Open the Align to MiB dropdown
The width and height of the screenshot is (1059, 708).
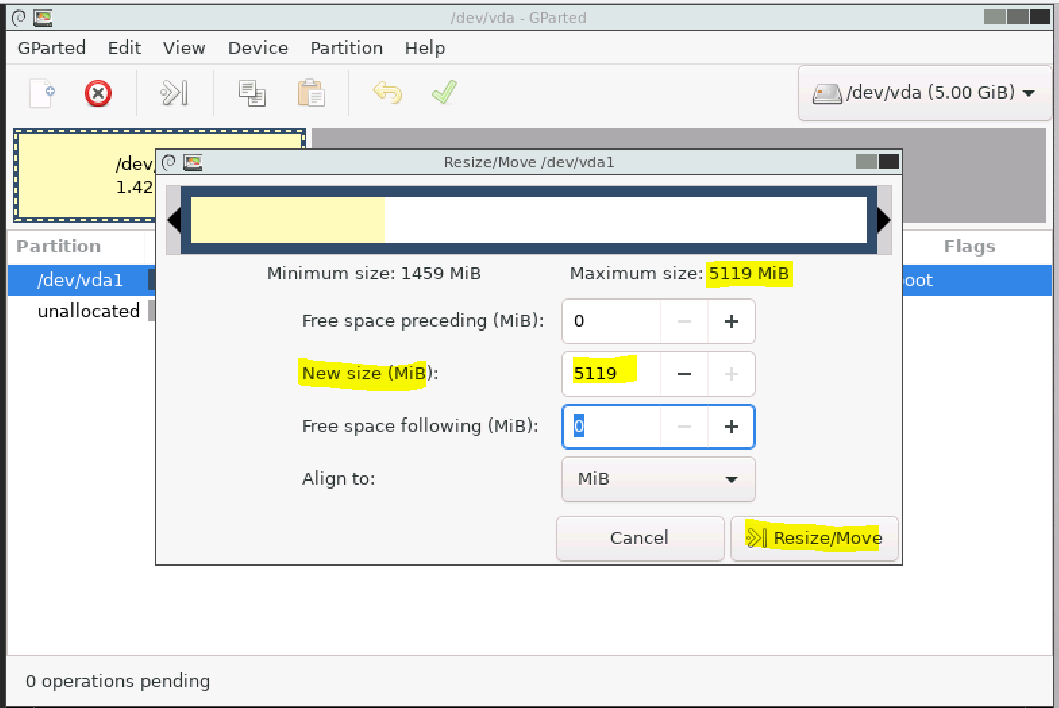pos(658,479)
